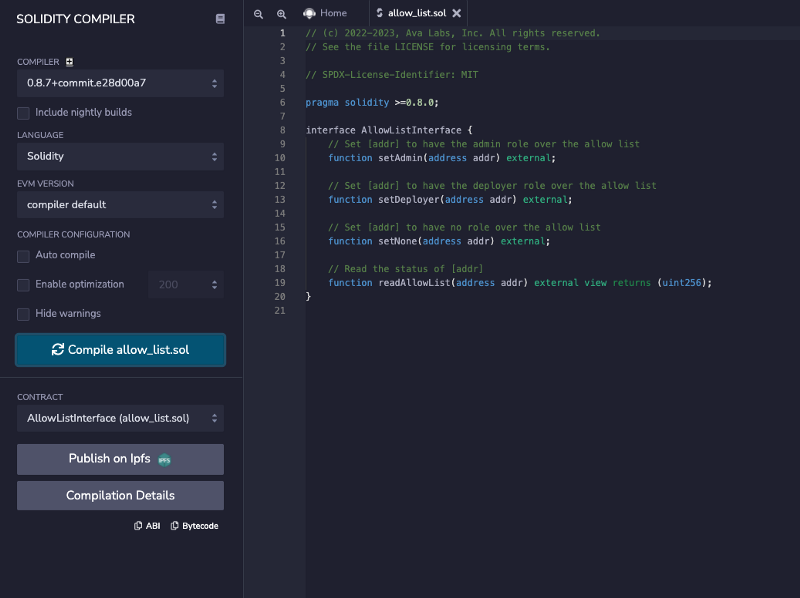Viewport: 800px width, 598px height.
Task: Click the Solidity file icon on the allow_list.sol tab
Action: point(380,13)
